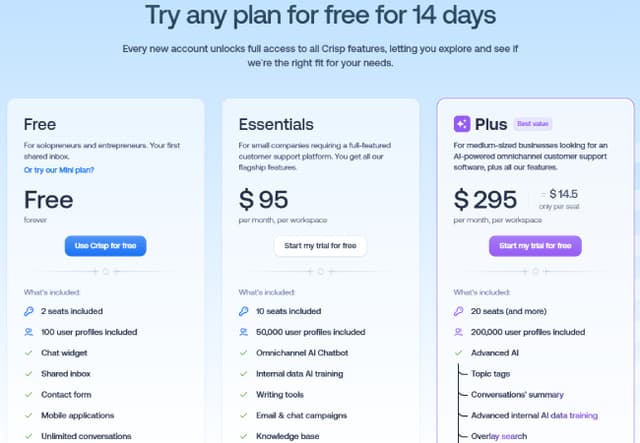Open the 'Or try our Mini plan?' link

point(59,170)
